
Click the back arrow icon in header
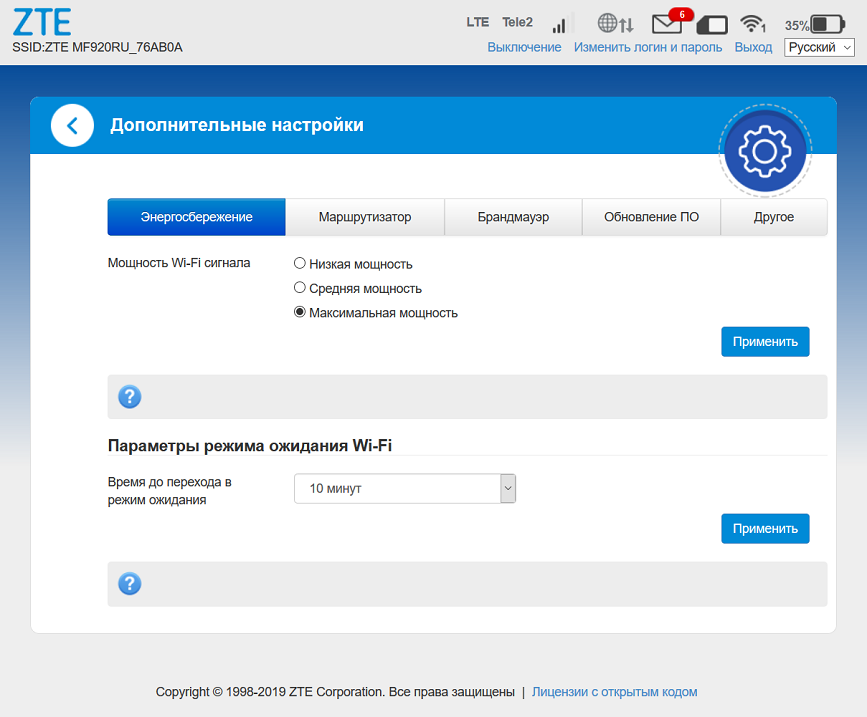(72, 126)
